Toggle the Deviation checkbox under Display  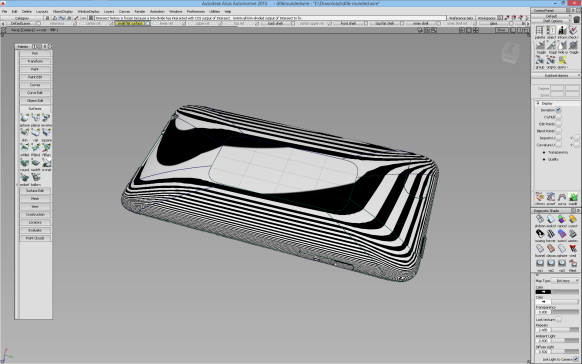coord(559,110)
